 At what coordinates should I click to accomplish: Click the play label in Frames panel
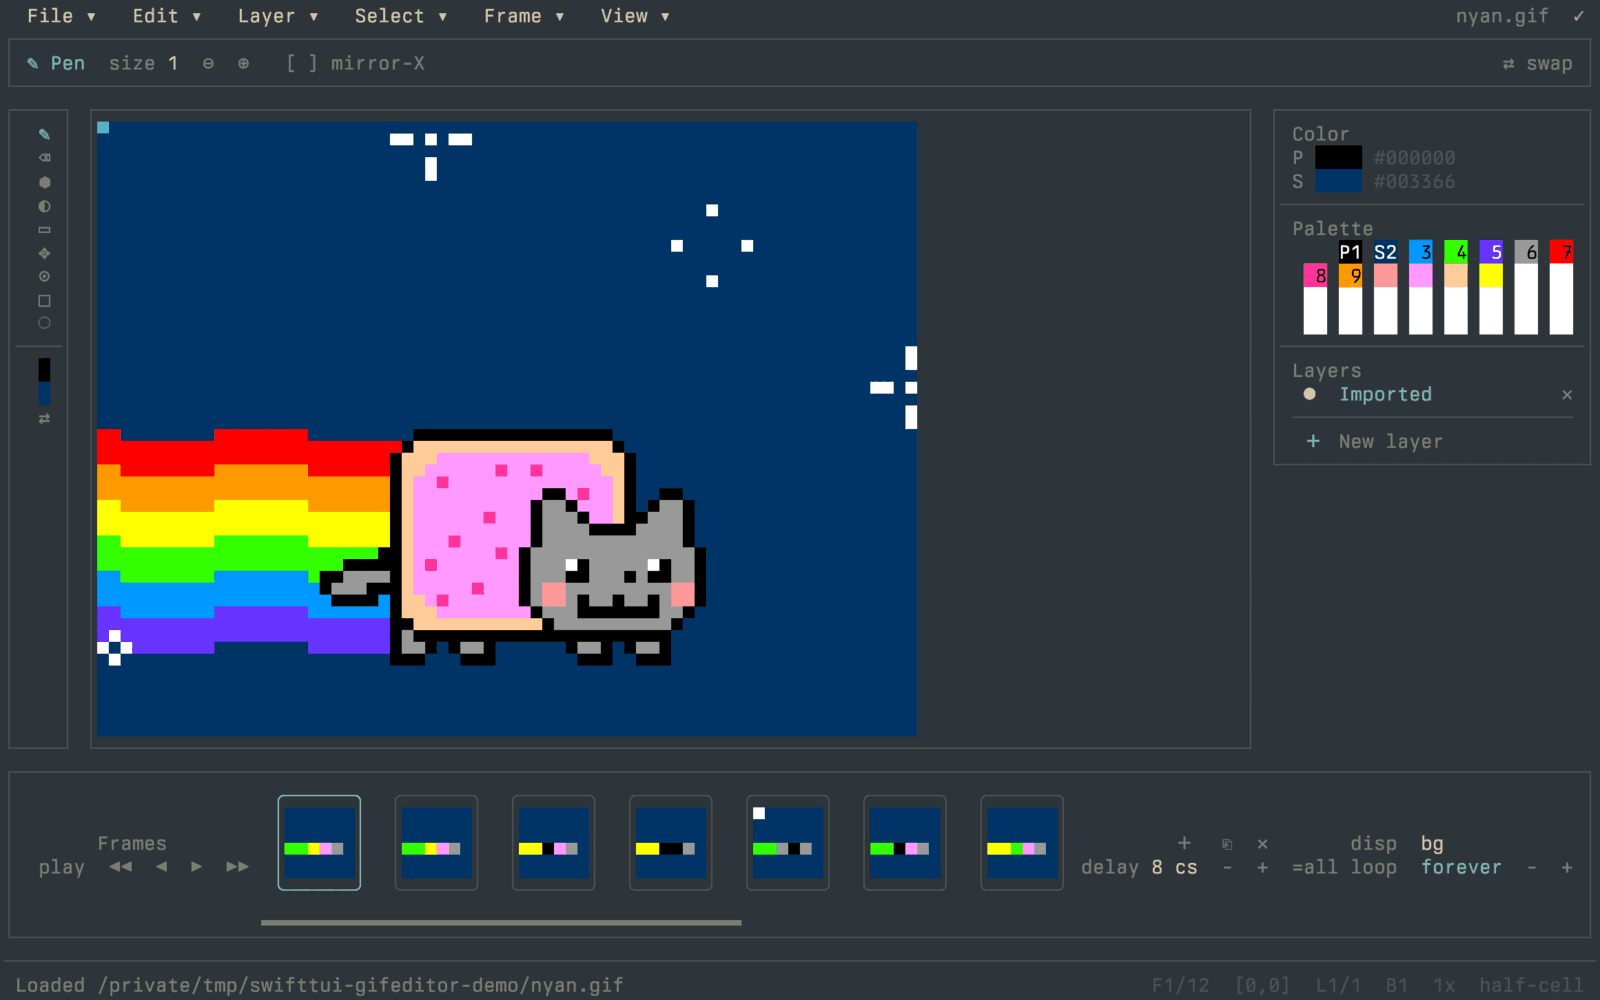[61, 867]
